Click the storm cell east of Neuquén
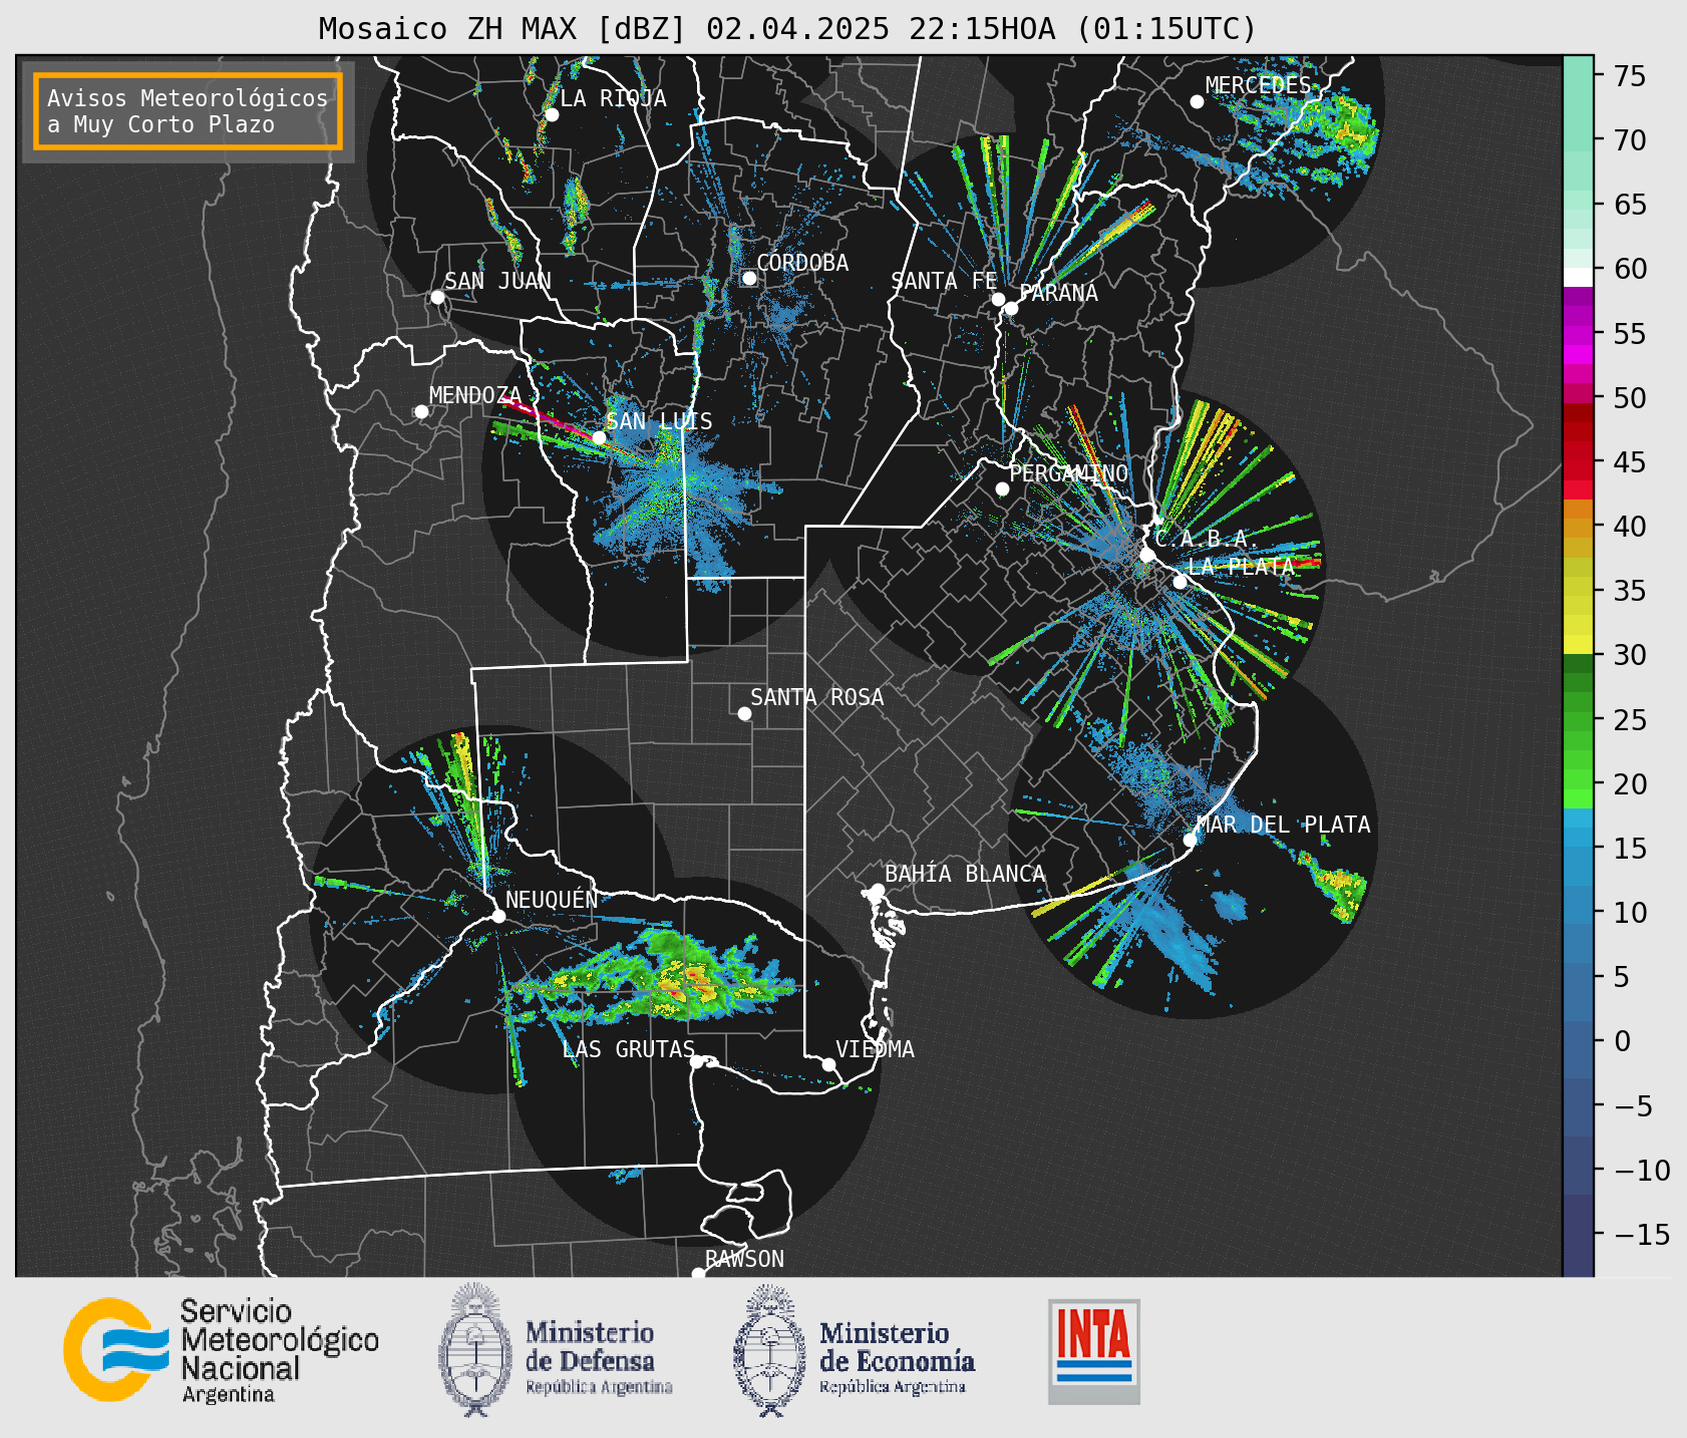1687x1438 pixels. (665, 979)
